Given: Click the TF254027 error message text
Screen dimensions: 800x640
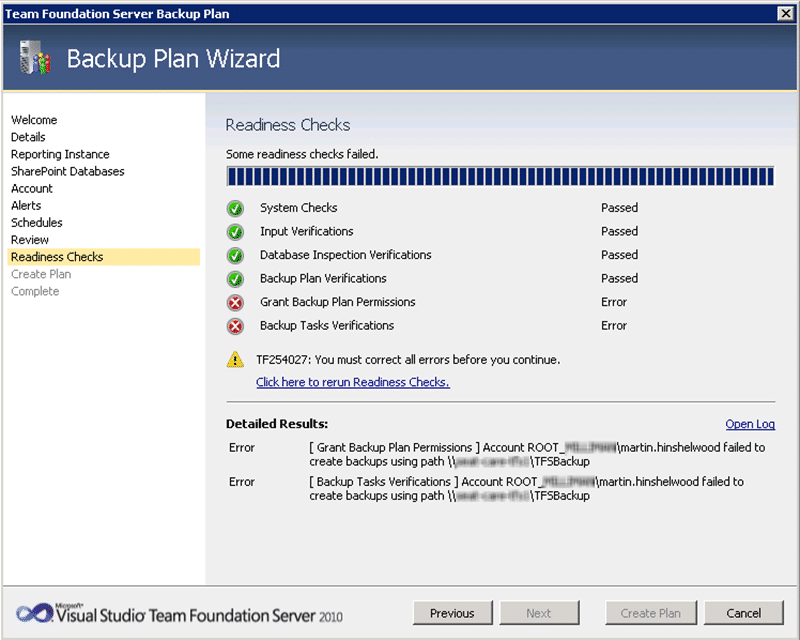Looking at the screenshot, I should pos(408,360).
